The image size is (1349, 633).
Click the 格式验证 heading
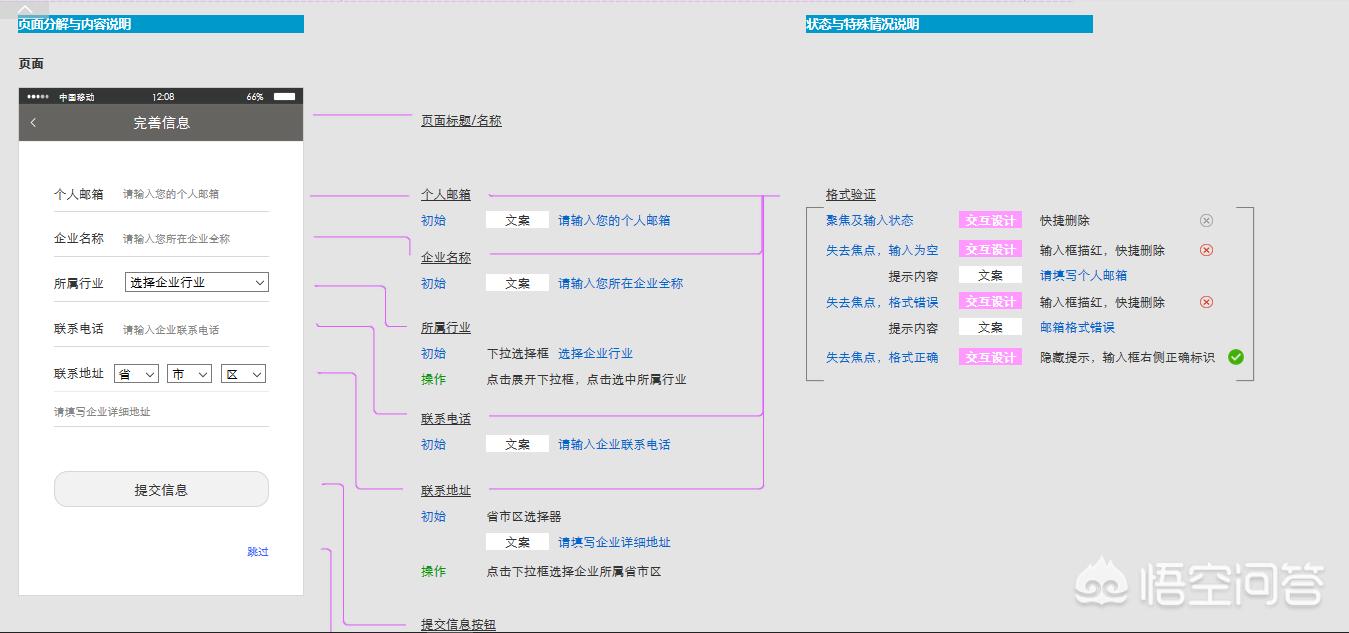click(851, 195)
